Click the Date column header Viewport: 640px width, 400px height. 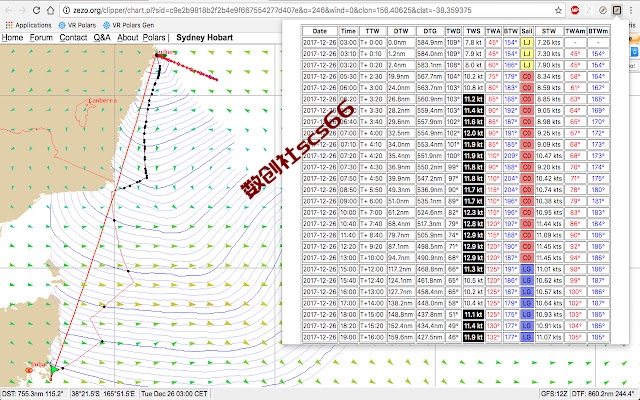click(320, 31)
